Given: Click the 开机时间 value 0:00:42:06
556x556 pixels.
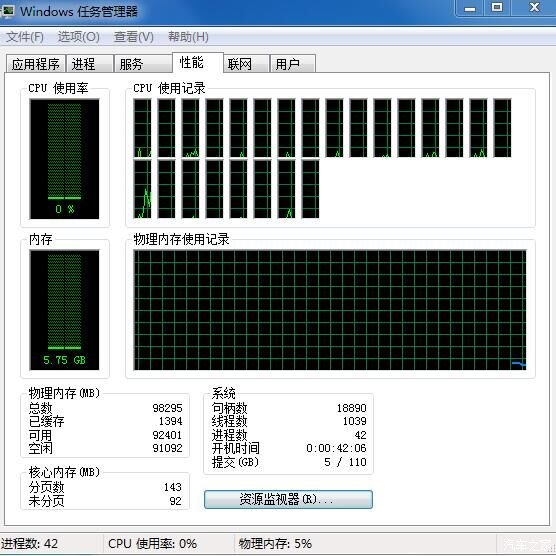Looking at the screenshot, I should tap(337, 448).
